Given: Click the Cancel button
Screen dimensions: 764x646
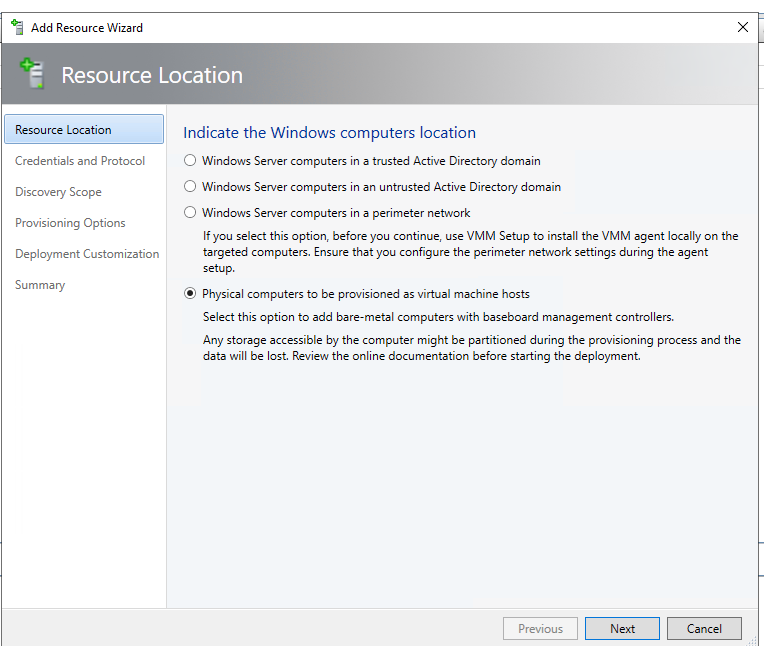Looking at the screenshot, I should click(x=704, y=628).
